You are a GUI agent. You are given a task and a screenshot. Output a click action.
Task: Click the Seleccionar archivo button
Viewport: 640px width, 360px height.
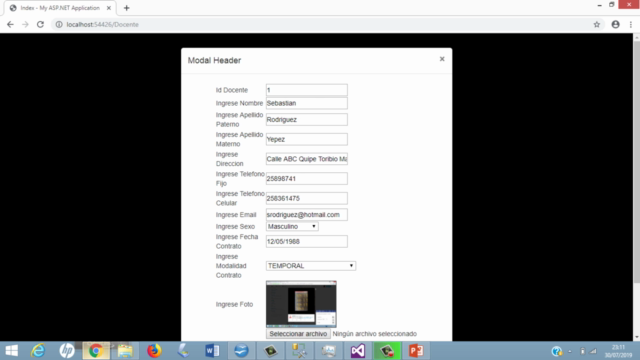298,334
